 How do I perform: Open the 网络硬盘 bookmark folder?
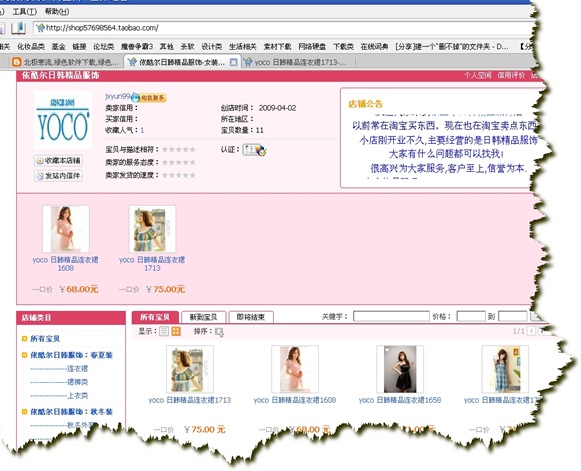pyautogui.click(x=312, y=47)
